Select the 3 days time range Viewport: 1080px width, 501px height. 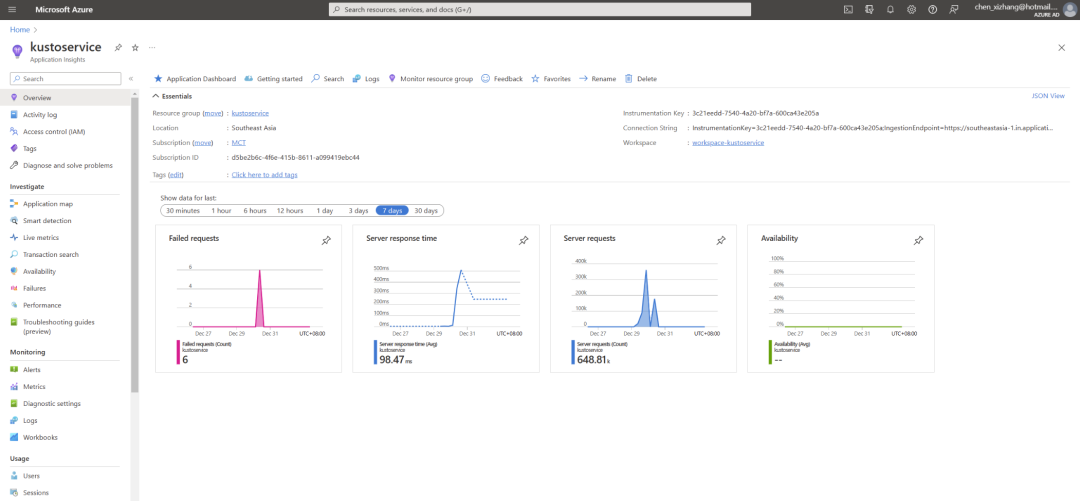(x=358, y=210)
